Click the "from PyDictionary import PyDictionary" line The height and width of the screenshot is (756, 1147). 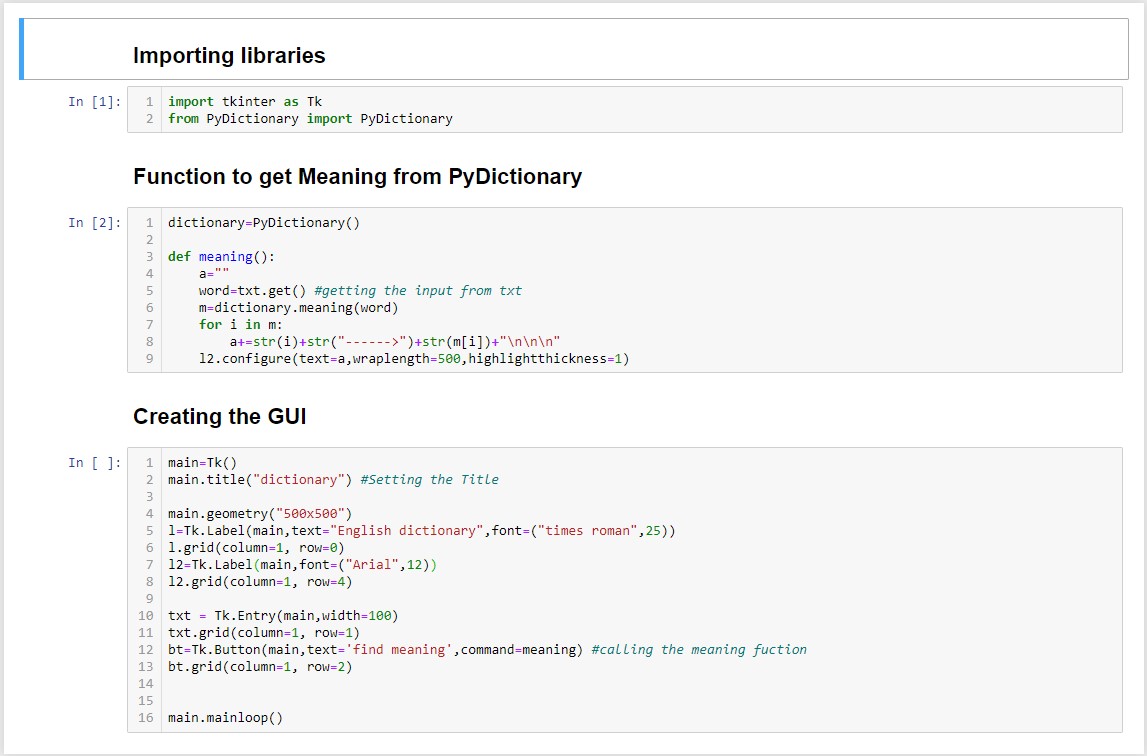310,119
